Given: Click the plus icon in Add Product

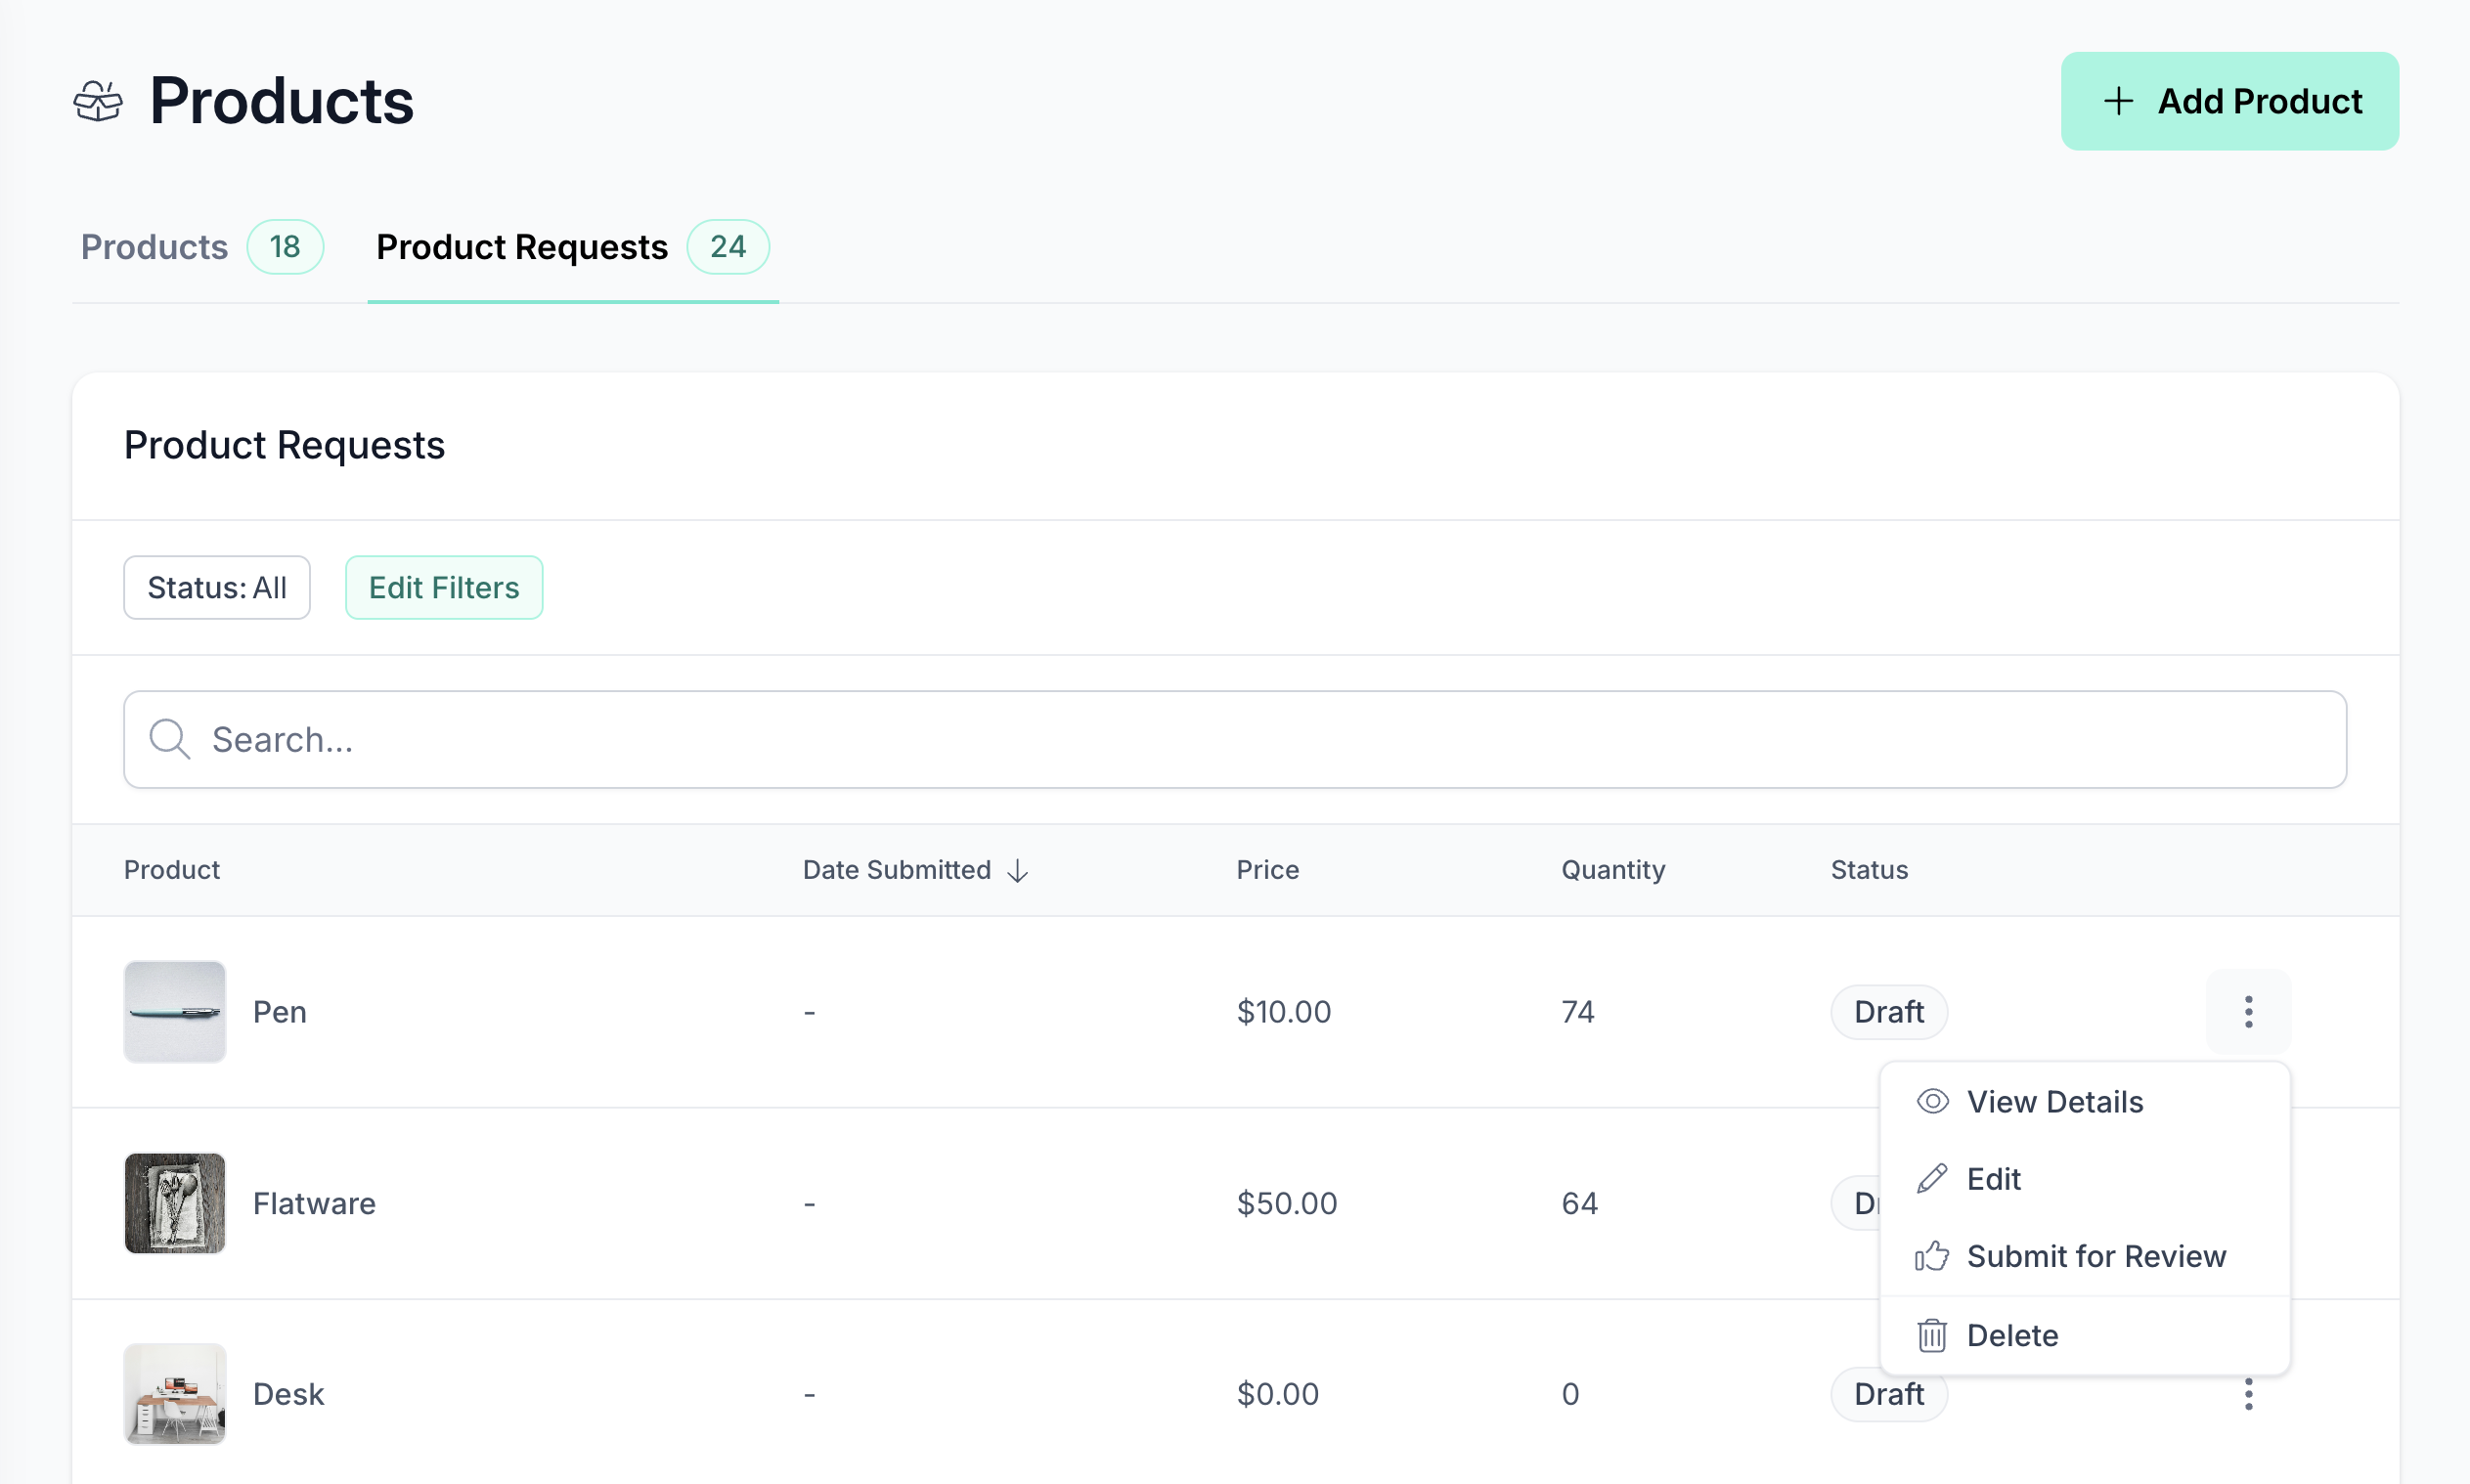Looking at the screenshot, I should tap(2117, 101).
